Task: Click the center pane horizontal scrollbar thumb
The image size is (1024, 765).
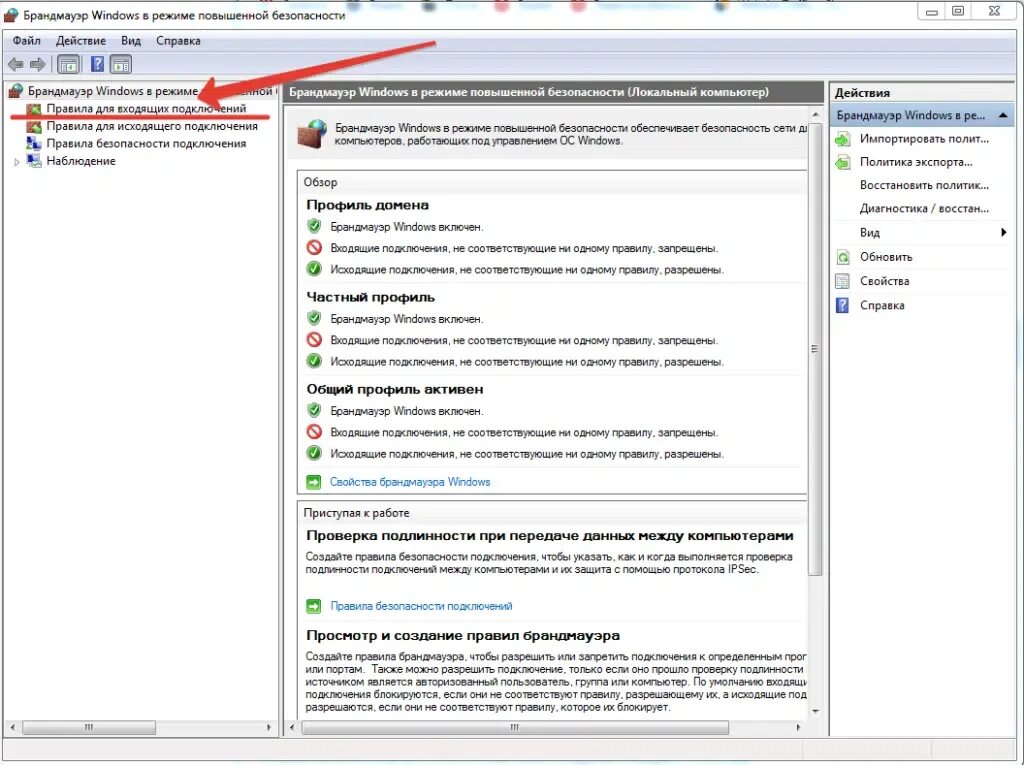Action: pyautogui.click(x=515, y=727)
